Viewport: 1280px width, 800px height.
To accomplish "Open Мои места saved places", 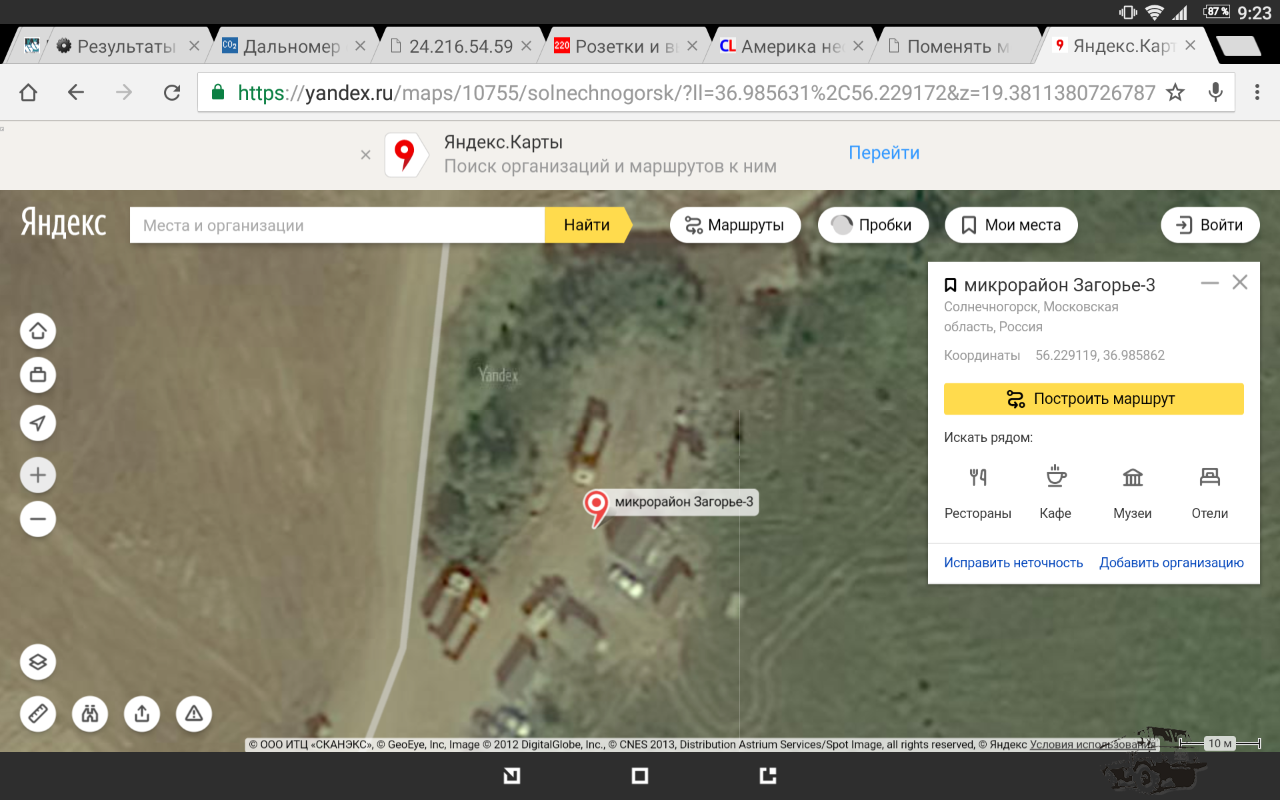I will coord(1011,225).
